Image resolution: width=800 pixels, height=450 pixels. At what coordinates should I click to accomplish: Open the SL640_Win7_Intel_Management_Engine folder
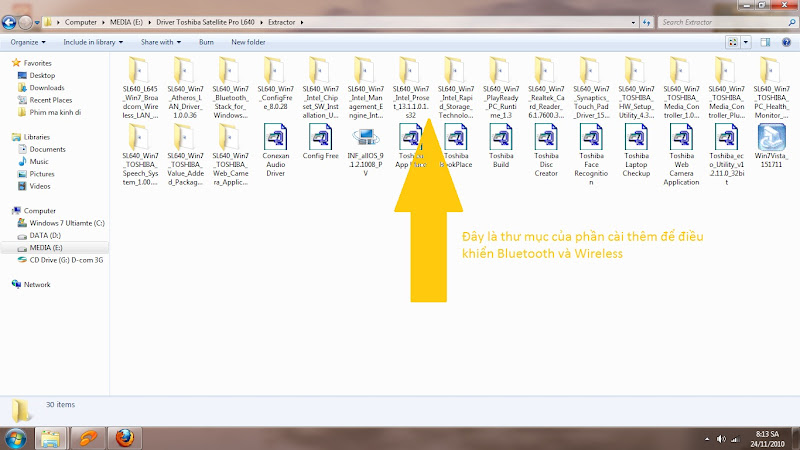[365, 88]
